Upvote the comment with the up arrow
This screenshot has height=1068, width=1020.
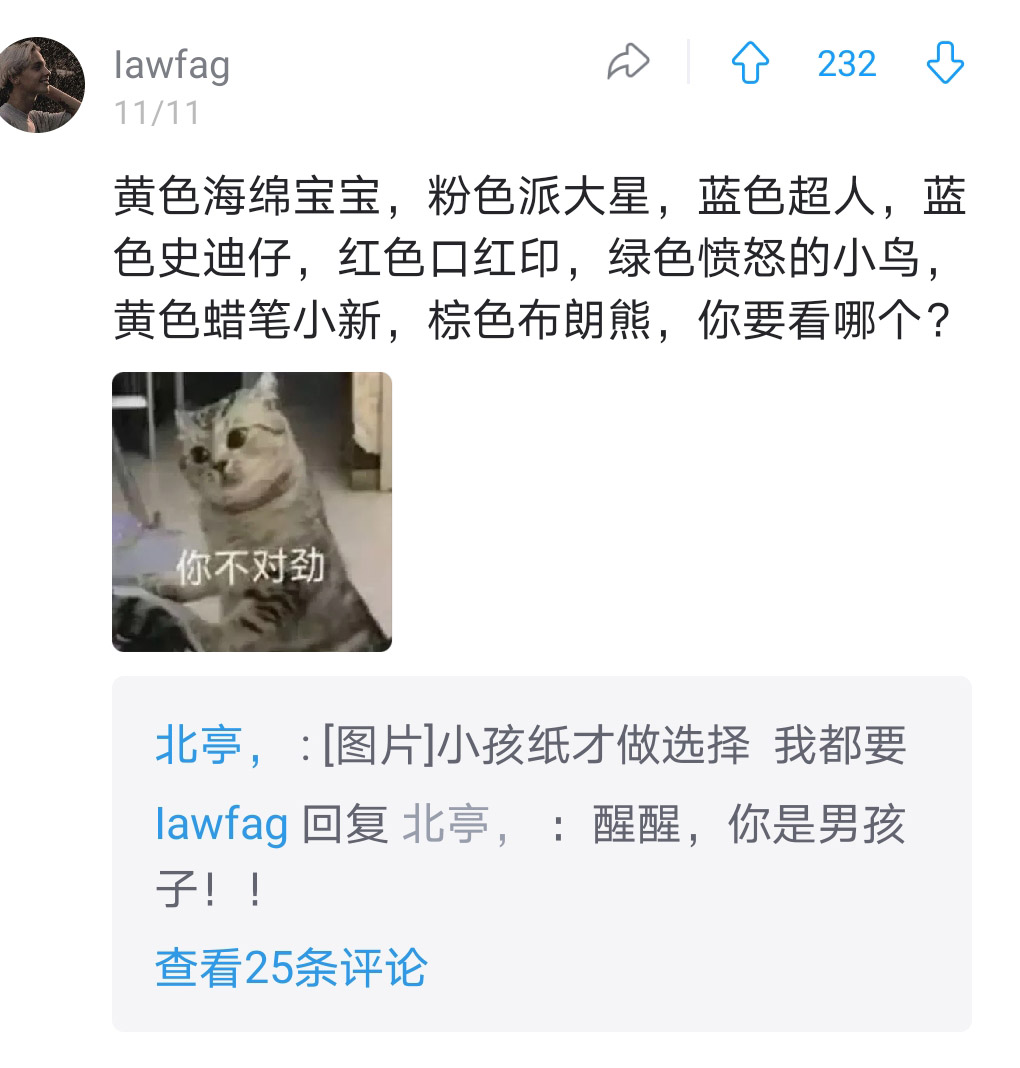tap(750, 63)
